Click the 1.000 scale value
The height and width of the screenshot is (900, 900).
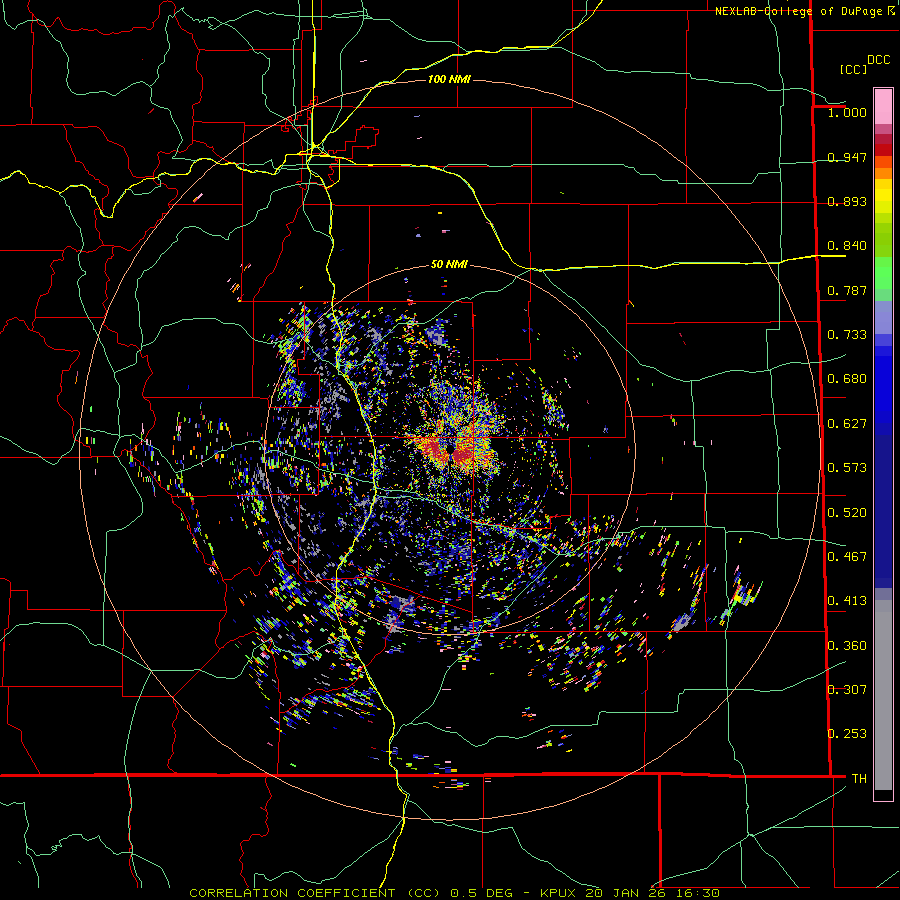point(847,112)
